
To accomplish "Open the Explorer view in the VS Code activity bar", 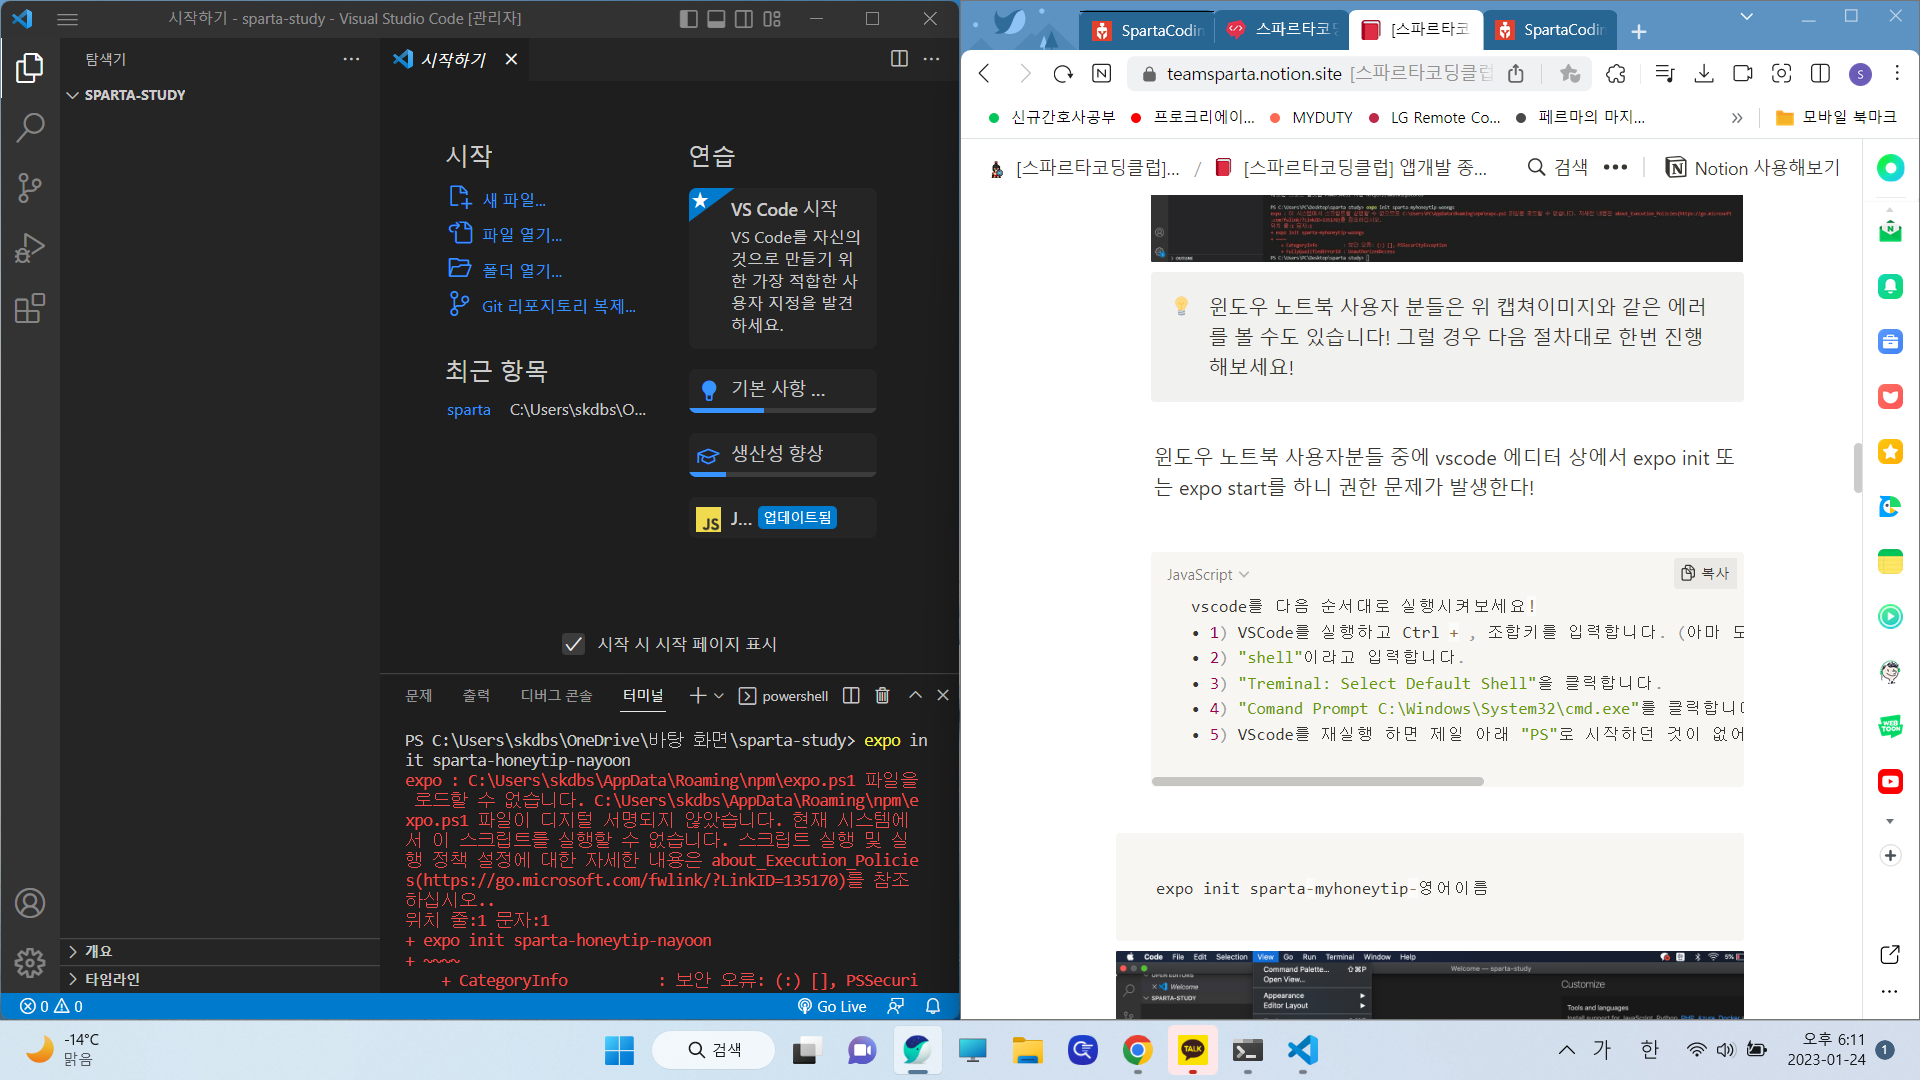I will click(x=30, y=68).
